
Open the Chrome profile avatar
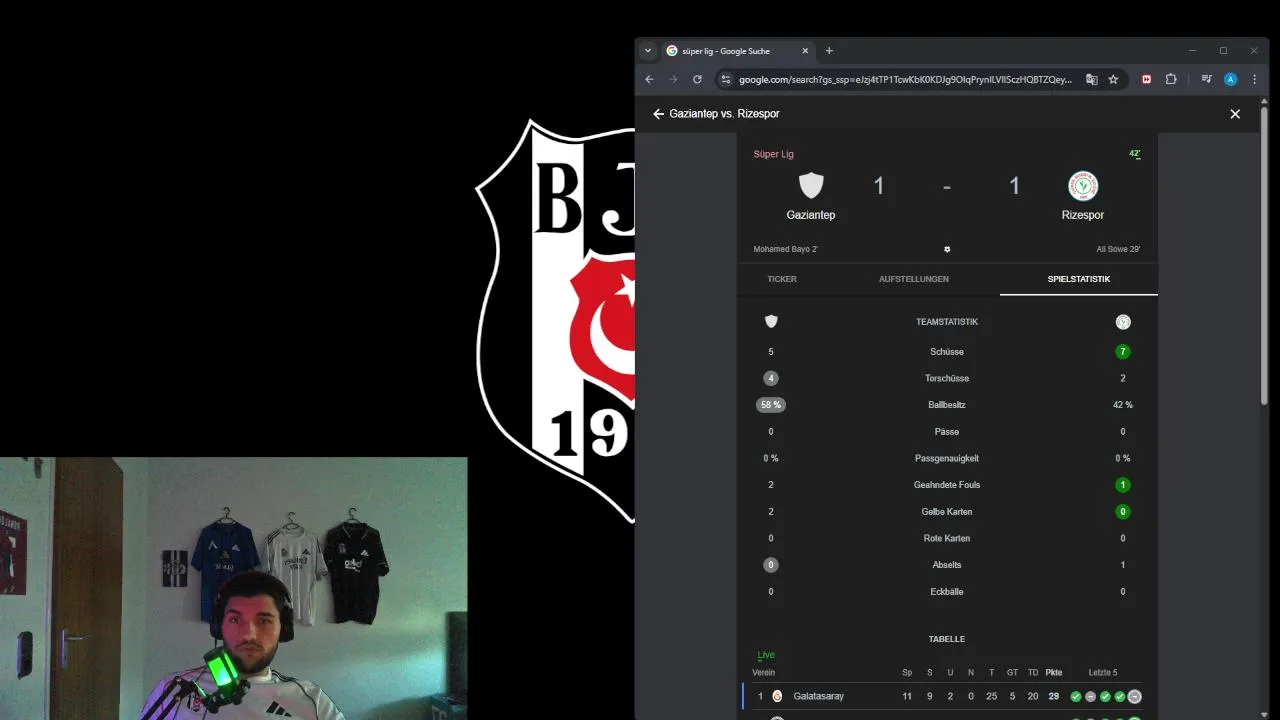[1231, 79]
